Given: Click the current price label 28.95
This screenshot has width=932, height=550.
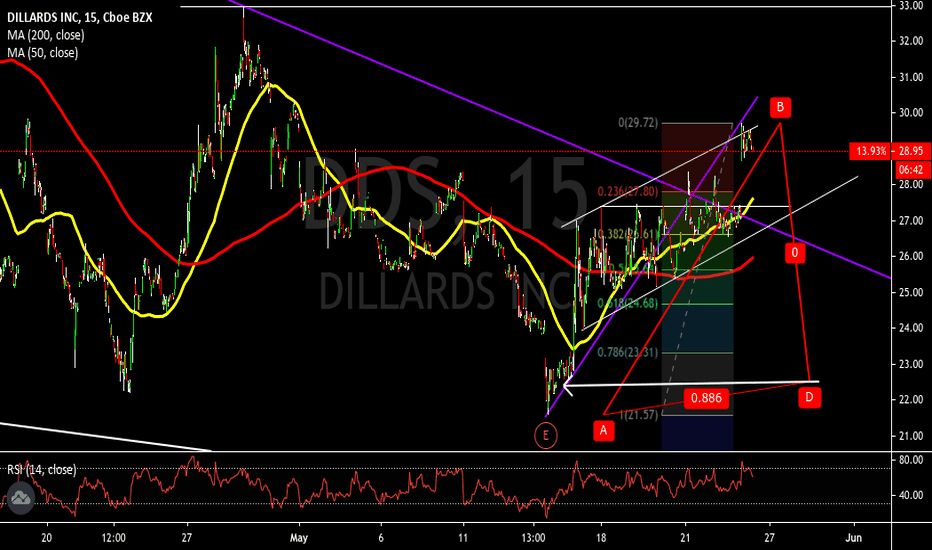Looking at the screenshot, I should point(911,151).
